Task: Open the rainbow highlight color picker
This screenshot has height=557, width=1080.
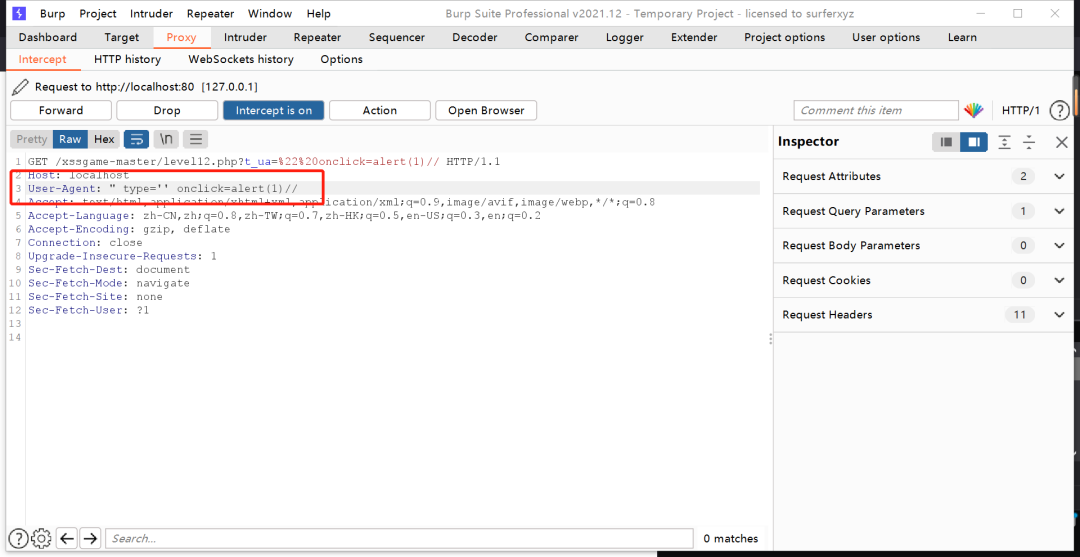Action: tap(973, 110)
